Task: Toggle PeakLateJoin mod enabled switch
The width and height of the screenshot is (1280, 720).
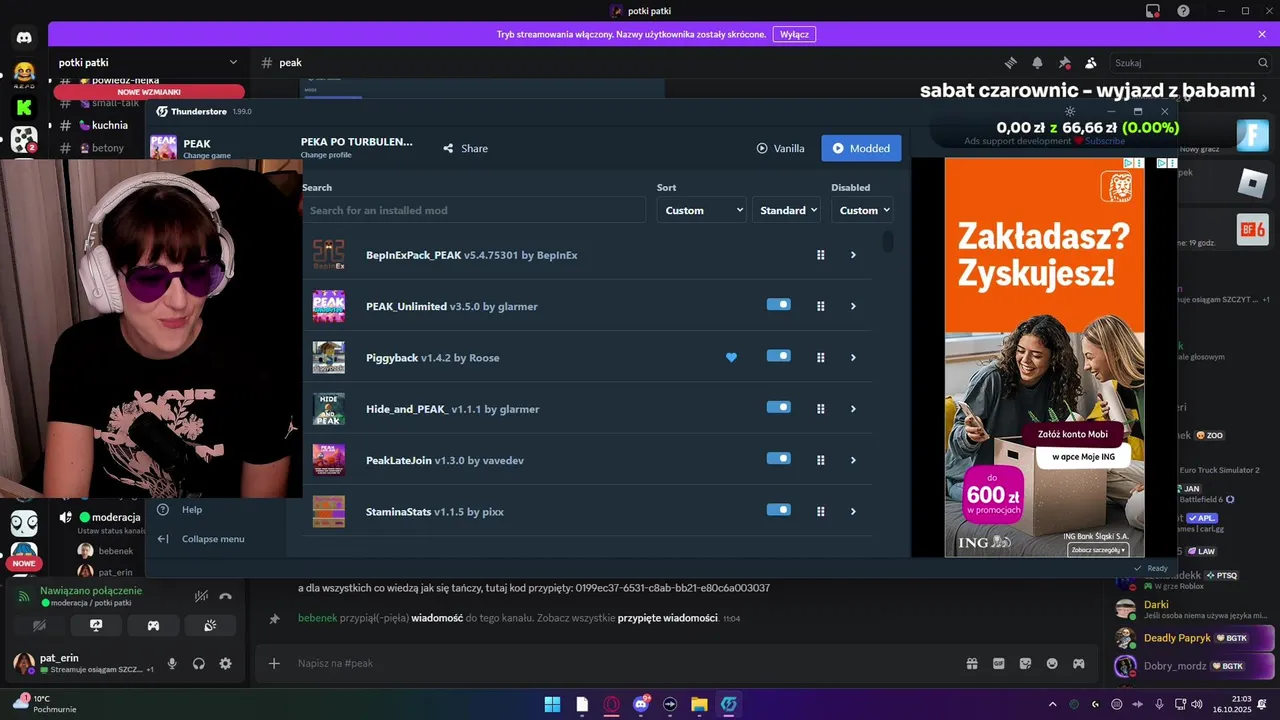Action: (778, 458)
